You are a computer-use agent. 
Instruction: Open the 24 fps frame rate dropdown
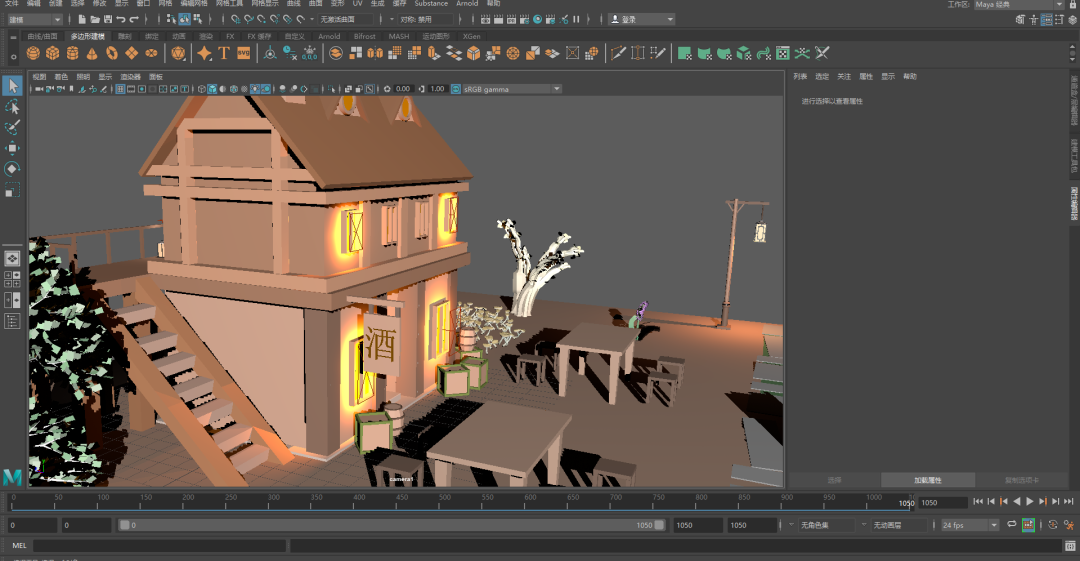coord(970,525)
